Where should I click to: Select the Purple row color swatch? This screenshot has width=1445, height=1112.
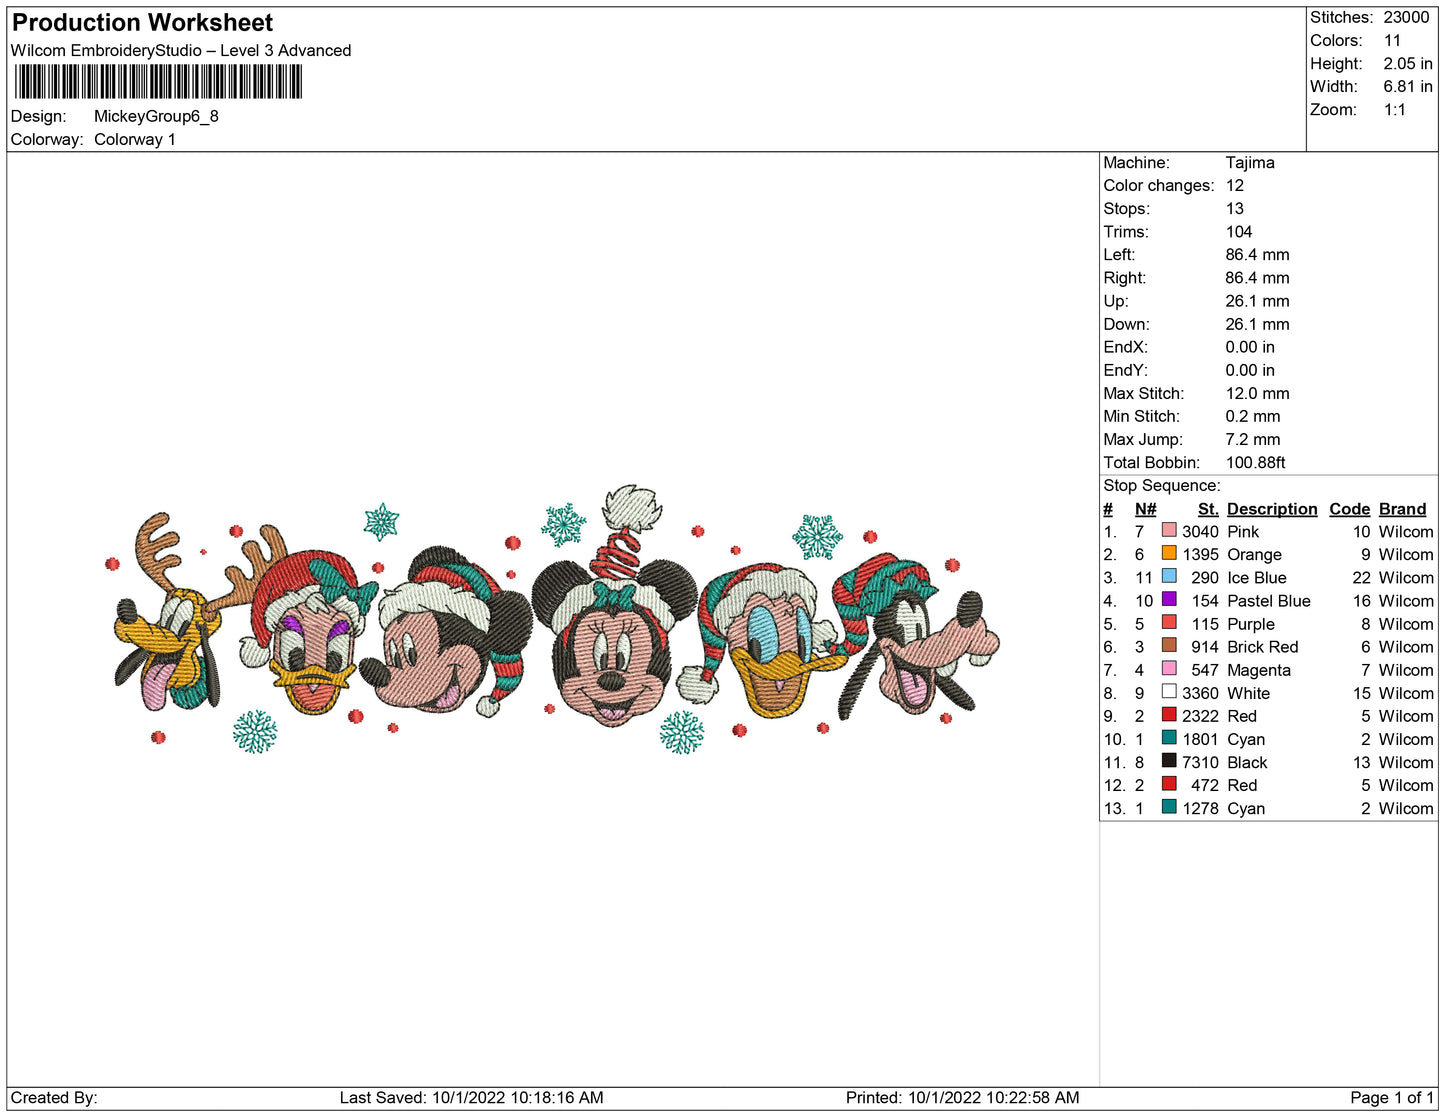point(1169,622)
